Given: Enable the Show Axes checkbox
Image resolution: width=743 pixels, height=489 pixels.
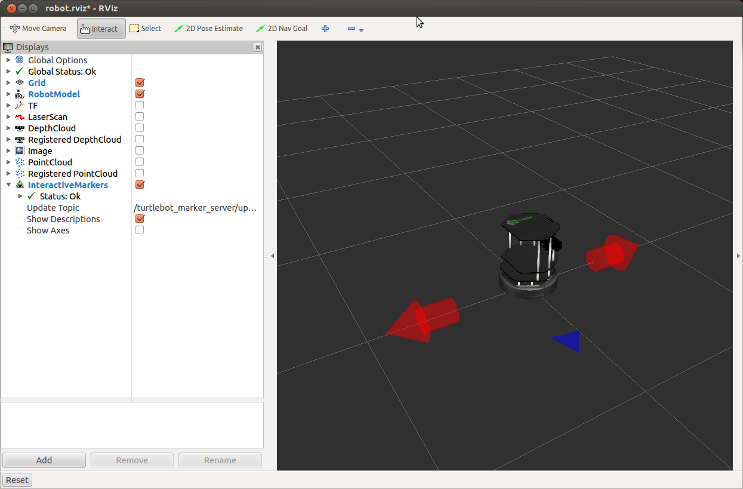Looking at the screenshot, I should click(x=140, y=230).
